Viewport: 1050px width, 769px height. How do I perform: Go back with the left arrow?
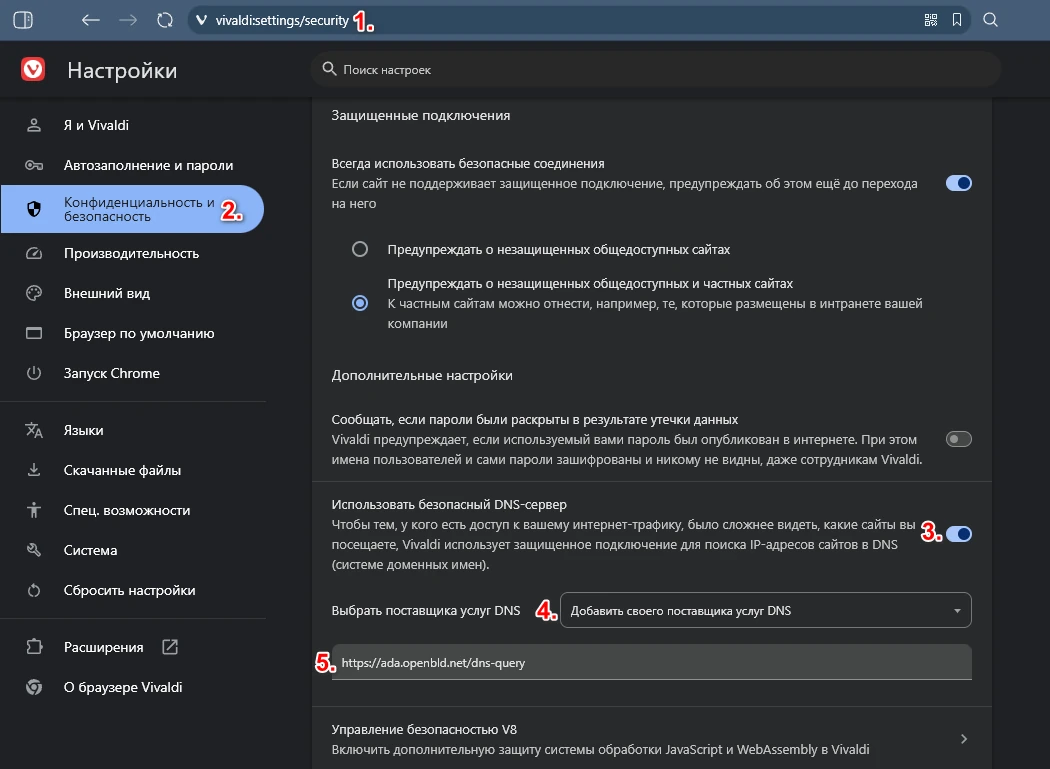(90, 20)
